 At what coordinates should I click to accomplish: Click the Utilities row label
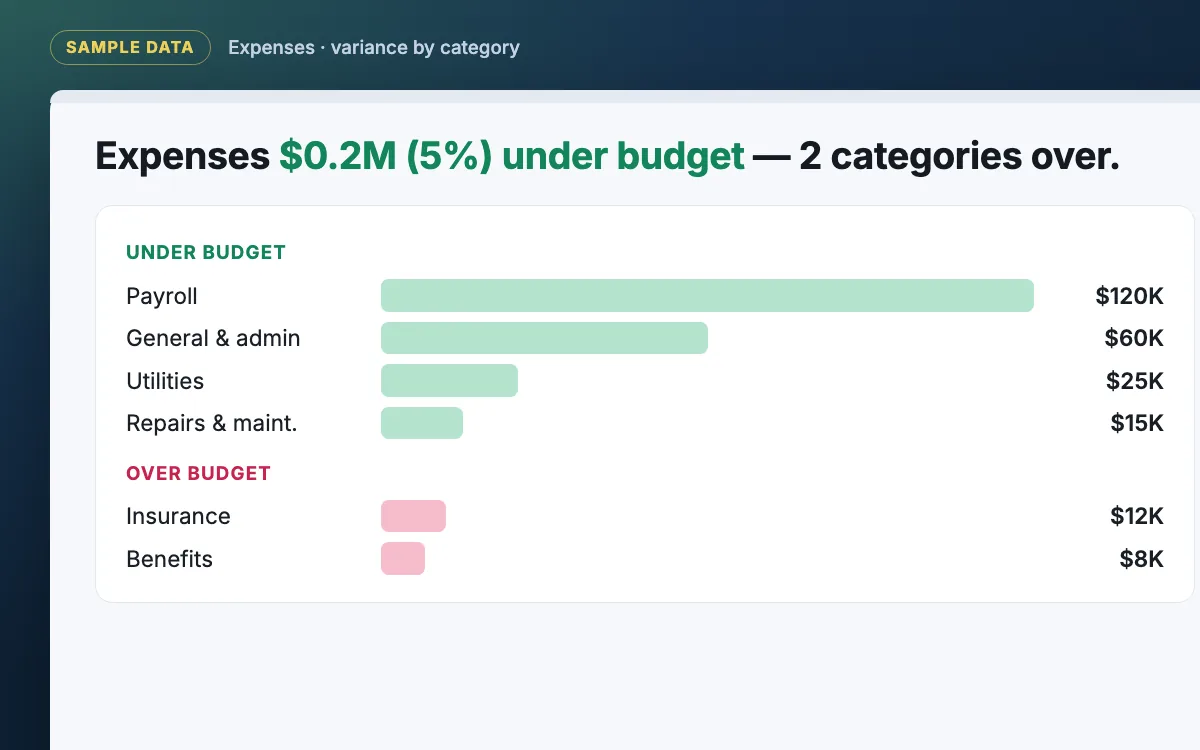click(x=165, y=381)
